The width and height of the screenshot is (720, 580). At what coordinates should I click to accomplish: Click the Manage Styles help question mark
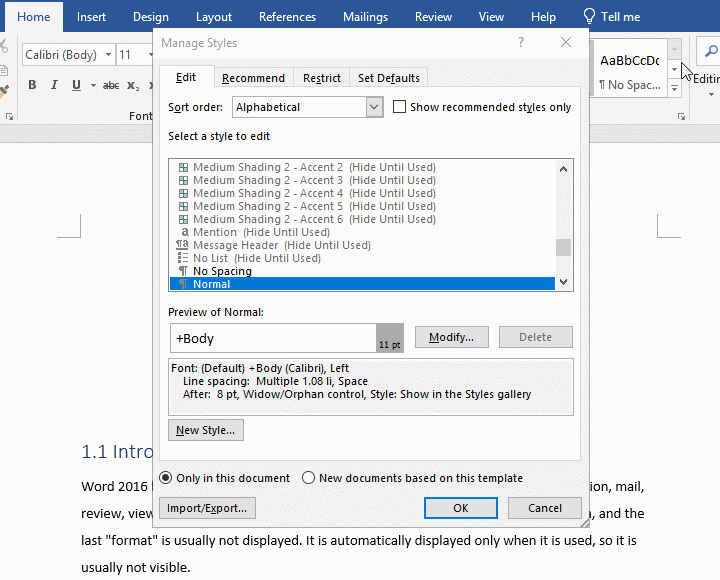(521, 42)
